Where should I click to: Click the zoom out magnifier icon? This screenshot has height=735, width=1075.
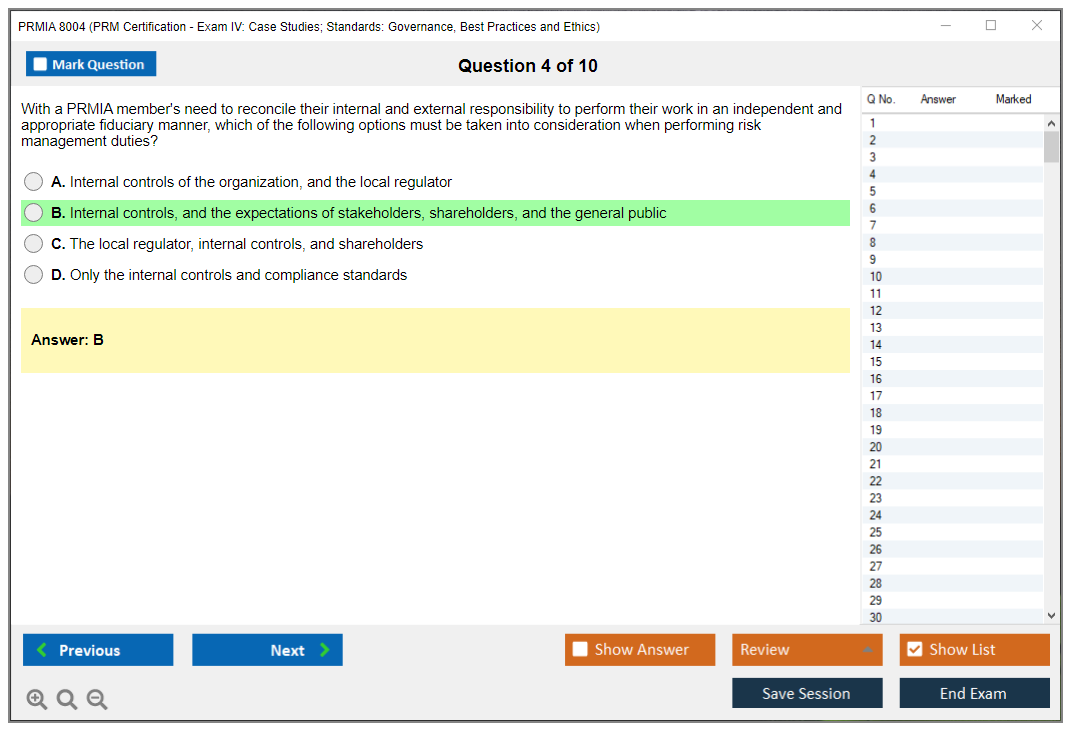[97, 700]
